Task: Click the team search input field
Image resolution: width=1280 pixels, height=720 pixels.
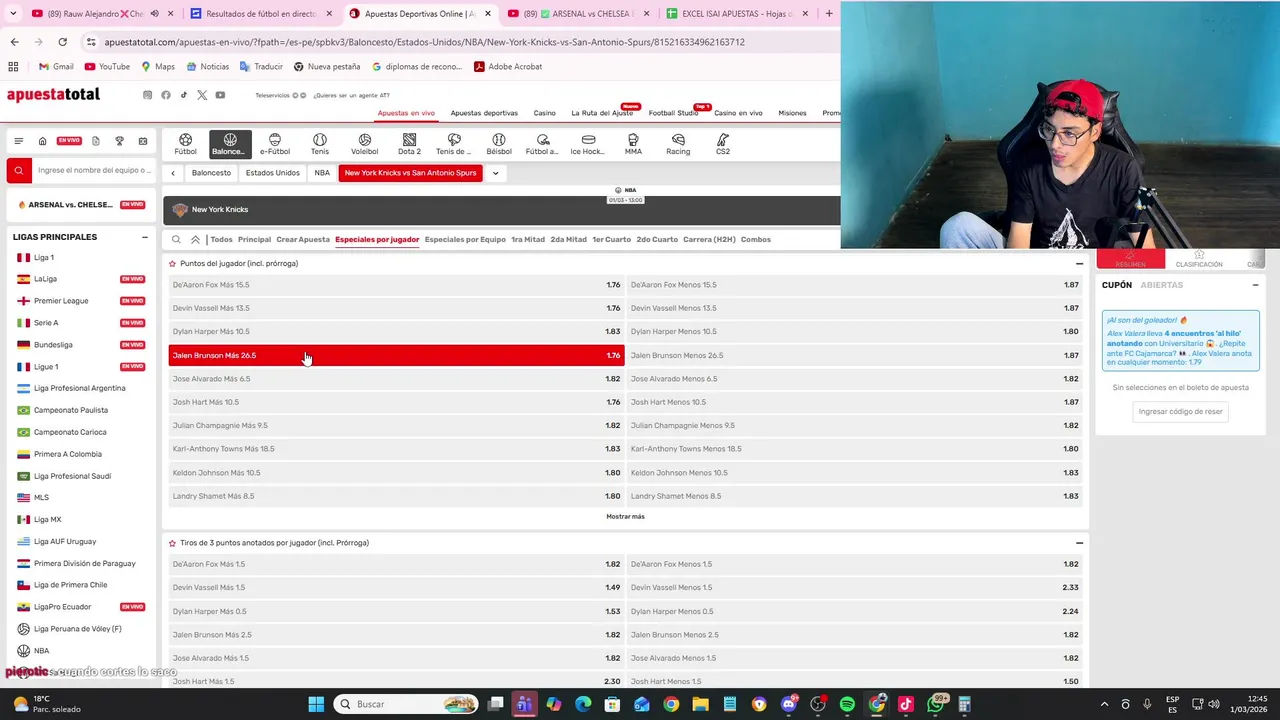Action: coord(94,171)
